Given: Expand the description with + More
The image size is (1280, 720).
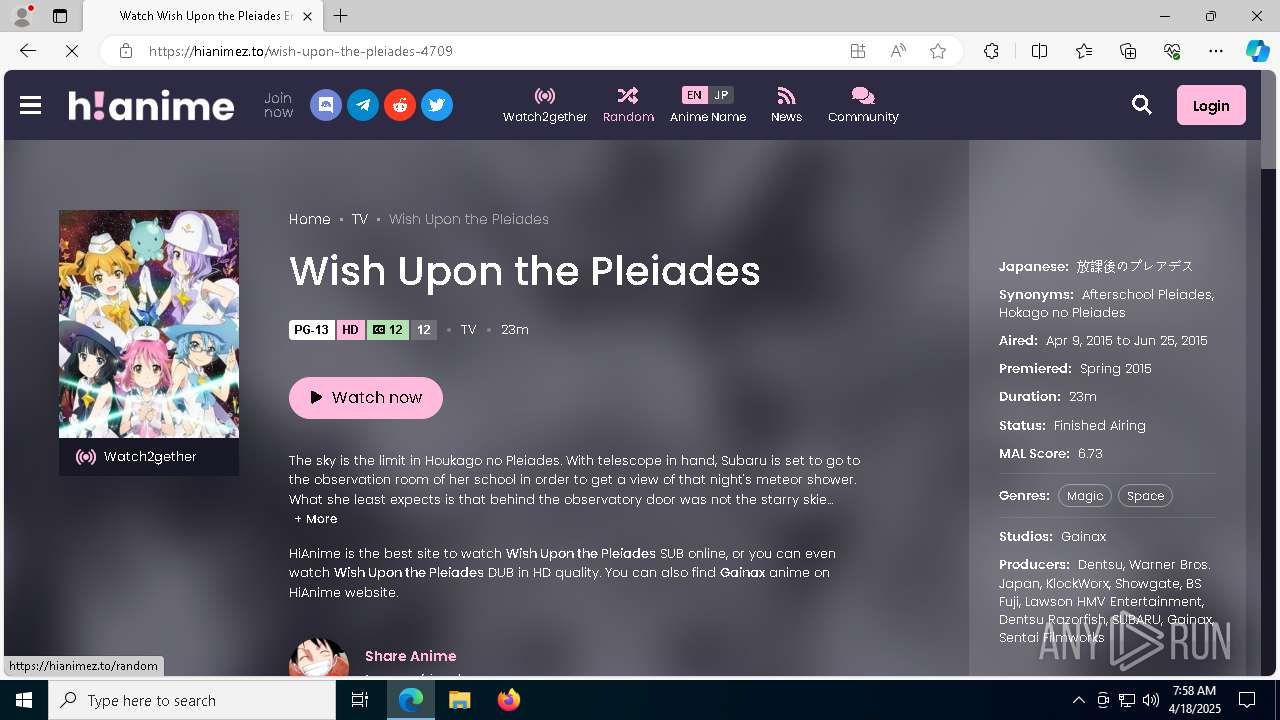Looking at the screenshot, I should tap(316, 519).
